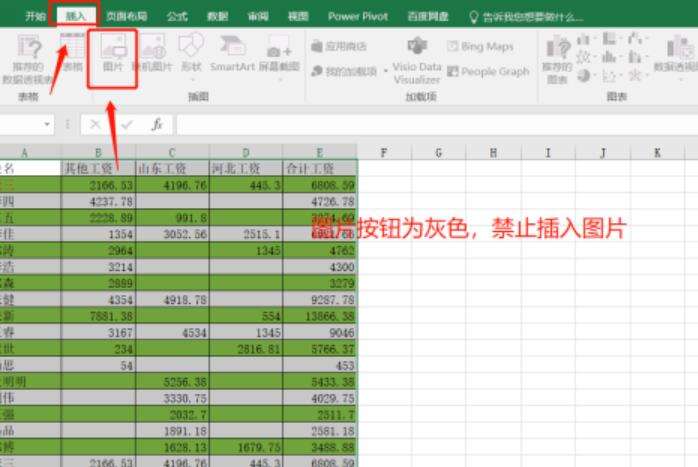
Task: Switch to the Power Pivot tab
Action: click(x=357, y=16)
